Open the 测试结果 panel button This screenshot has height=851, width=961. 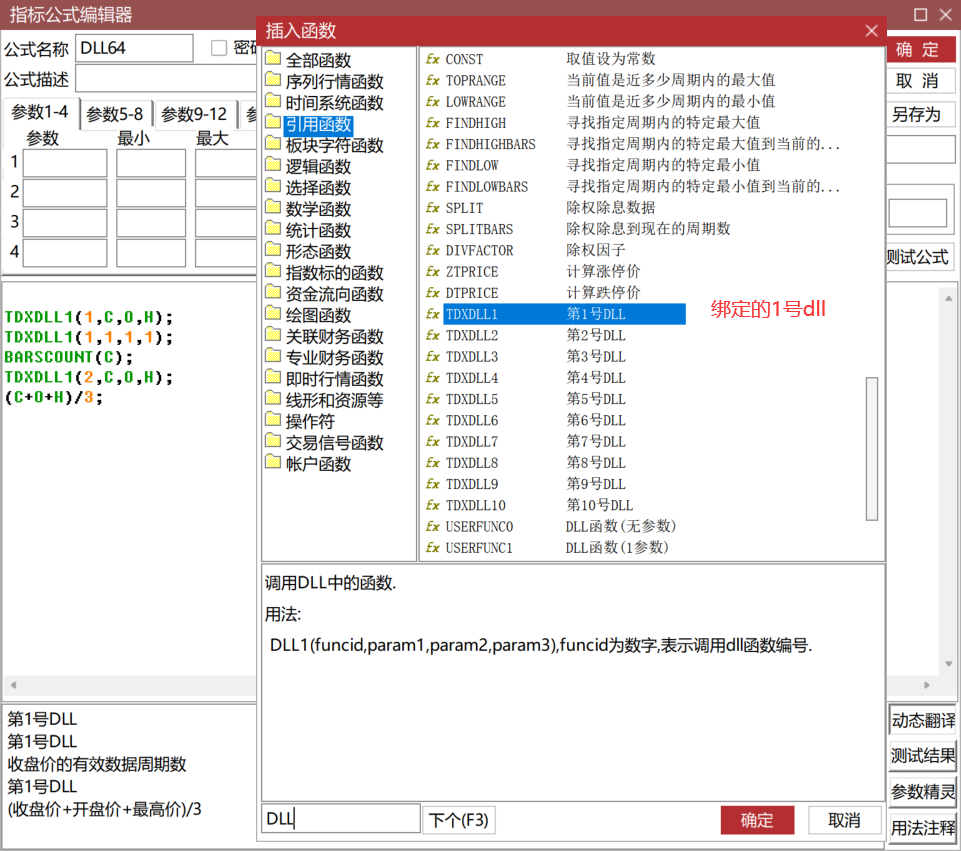tap(923, 756)
